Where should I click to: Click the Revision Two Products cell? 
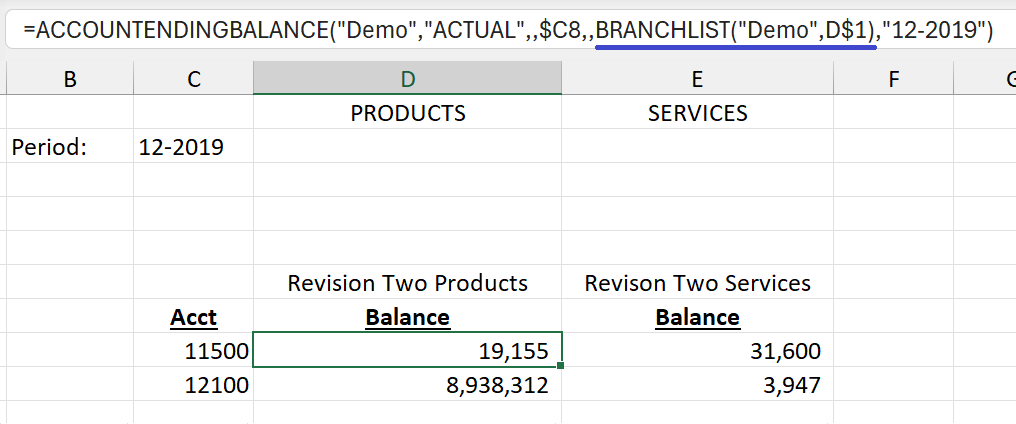click(x=408, y=283)
